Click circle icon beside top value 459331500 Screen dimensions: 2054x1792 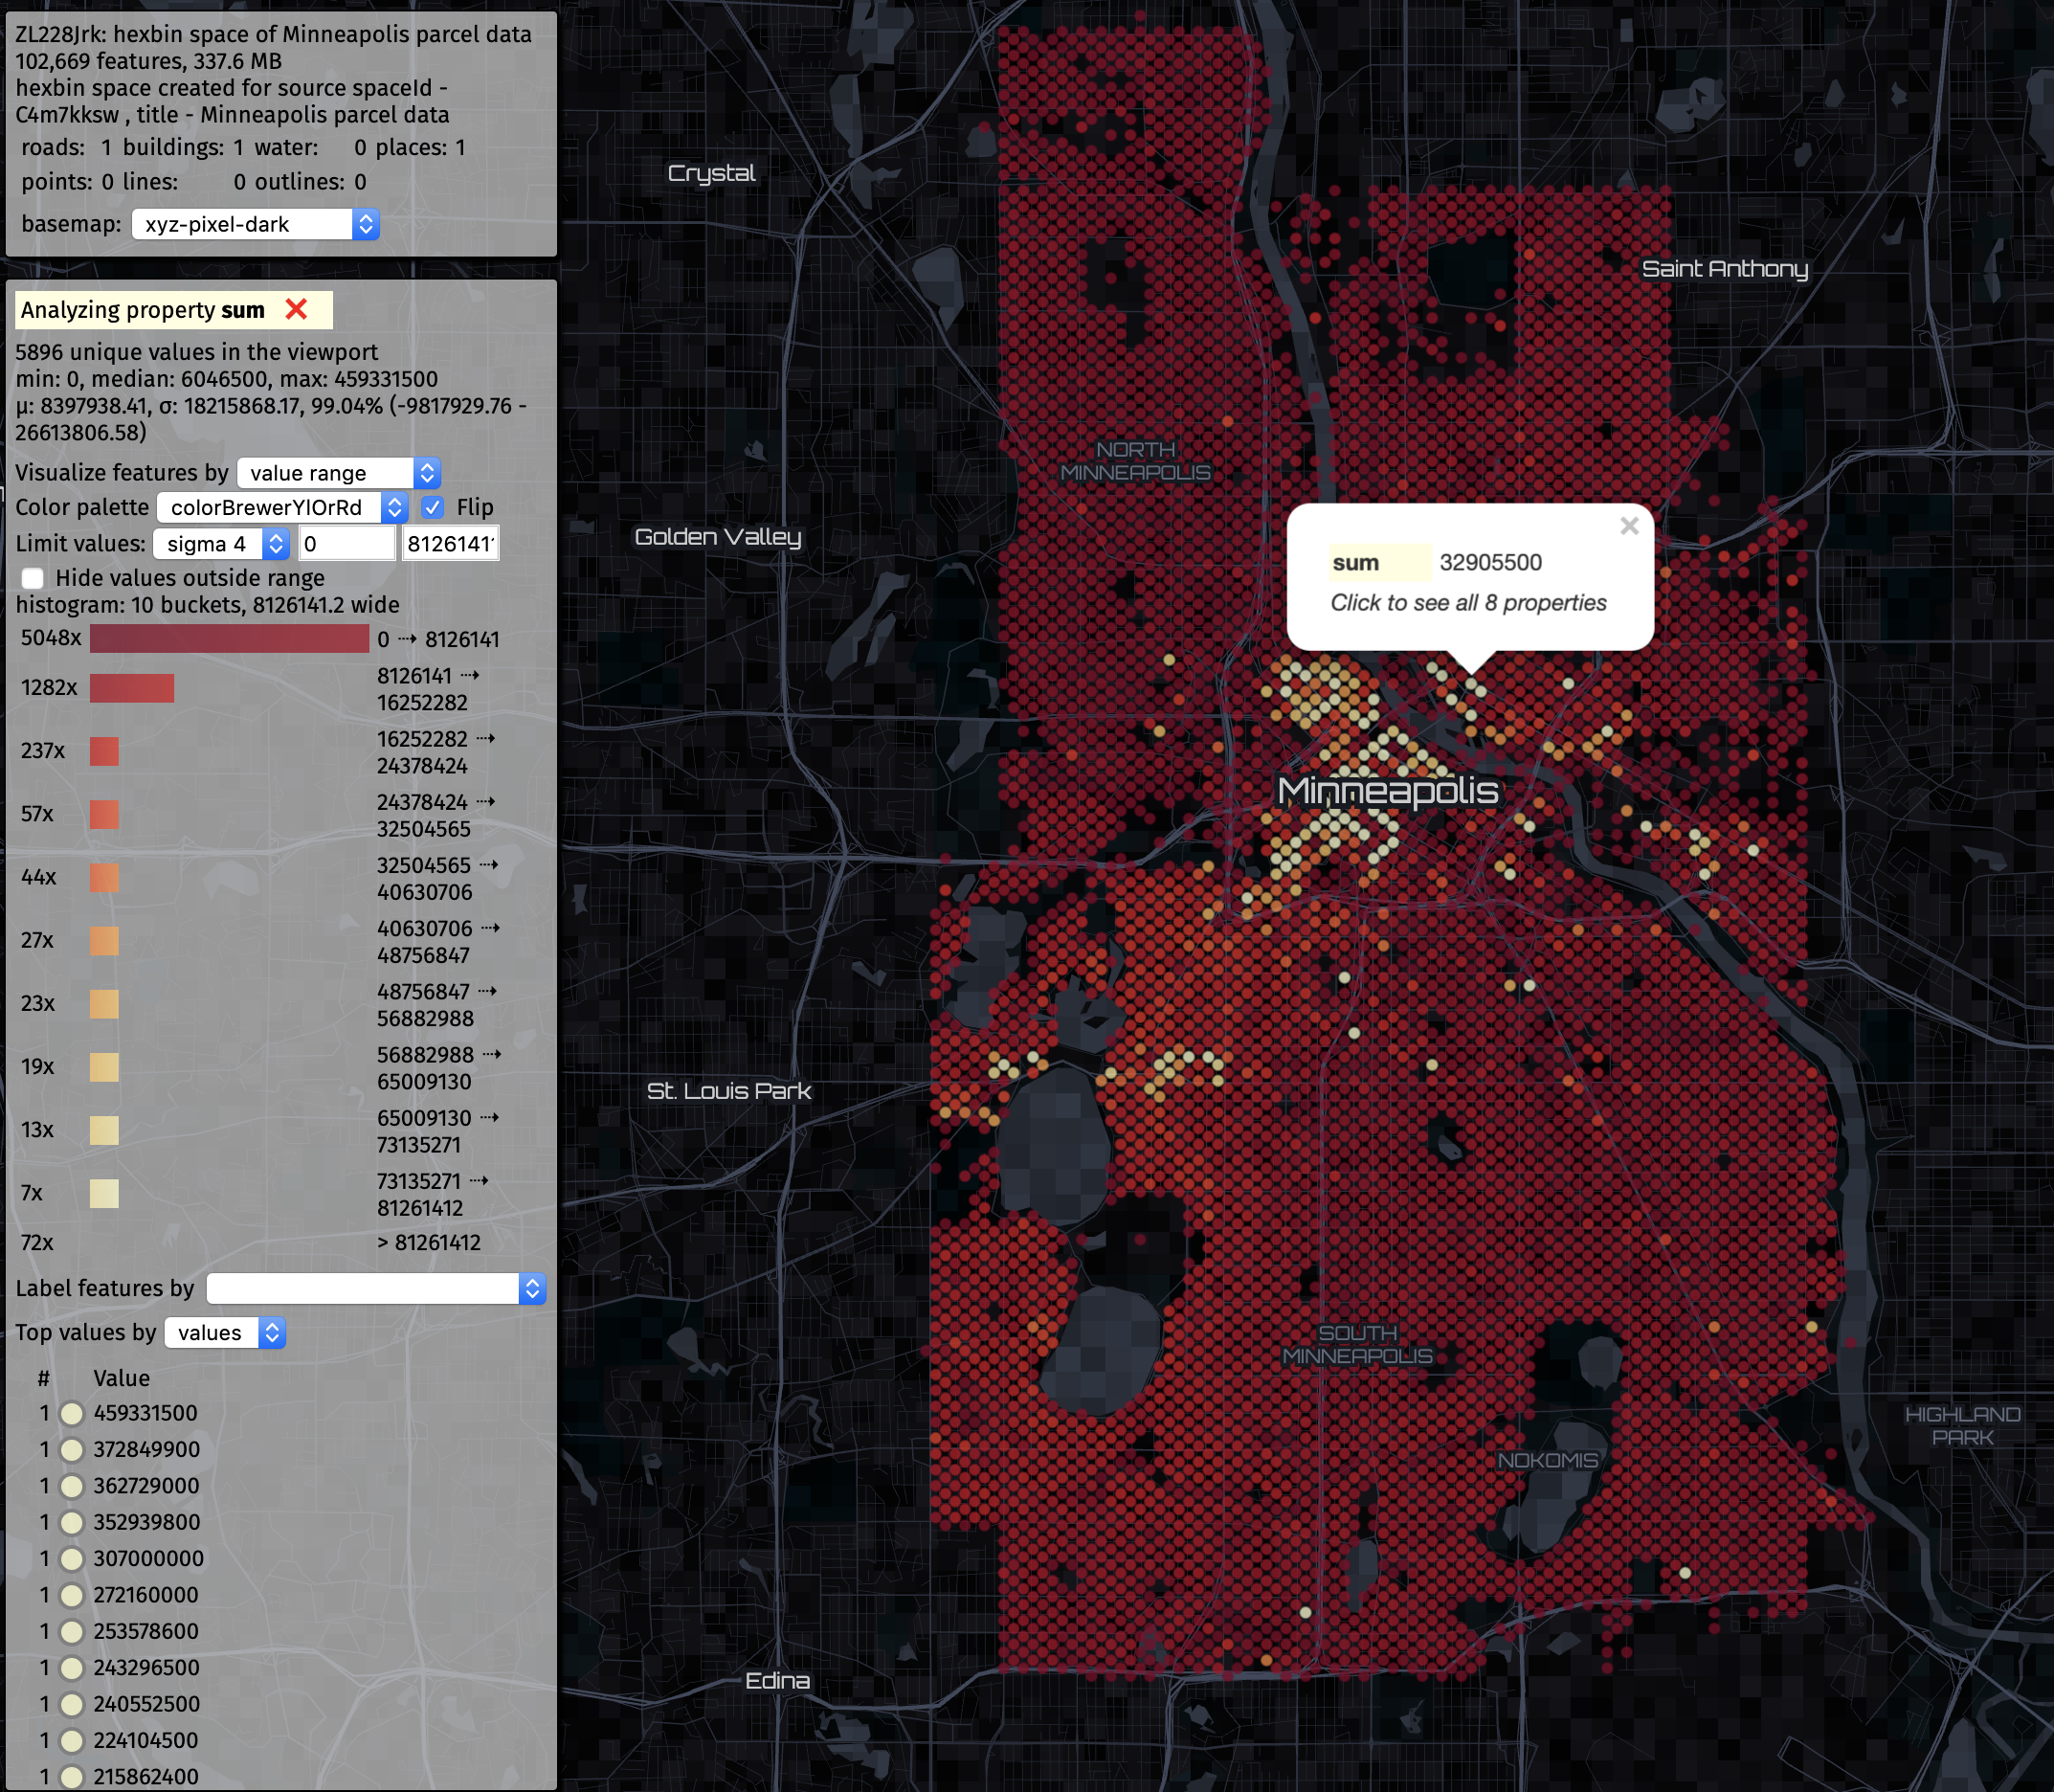click(x=72, y=1413)
